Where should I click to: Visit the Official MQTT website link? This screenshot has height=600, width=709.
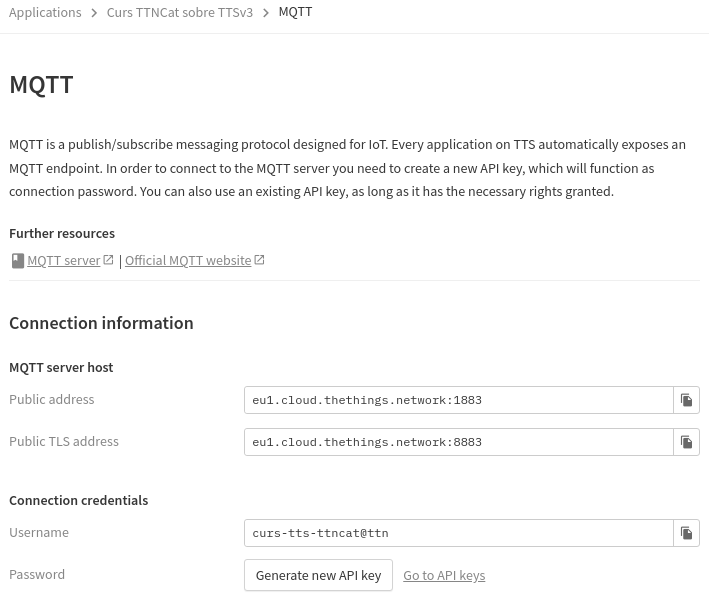pyautogui.click(x=188, y=260)
